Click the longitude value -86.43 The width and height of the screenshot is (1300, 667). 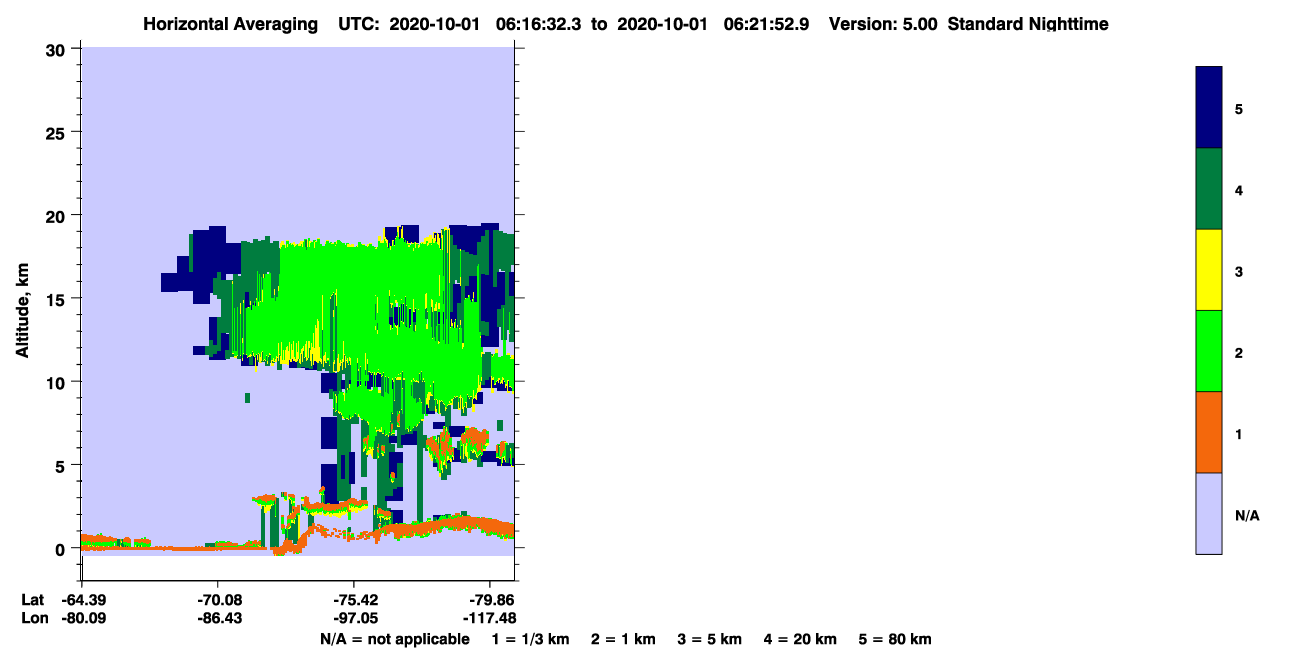[x=218, y=618]
